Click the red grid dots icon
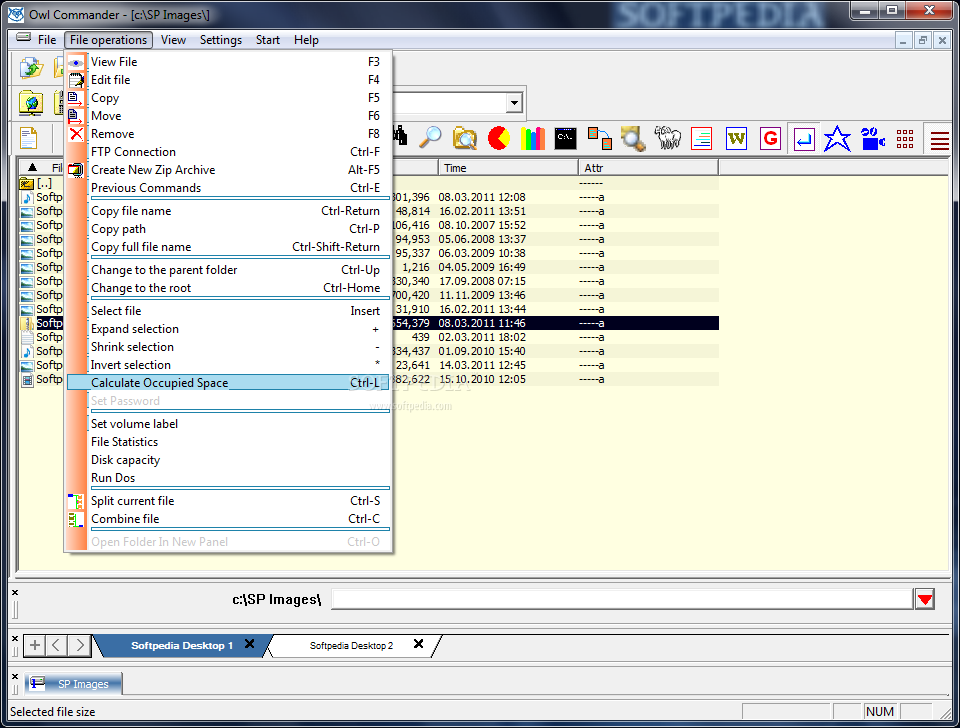960x728 pixels. (x=905, y=139)
